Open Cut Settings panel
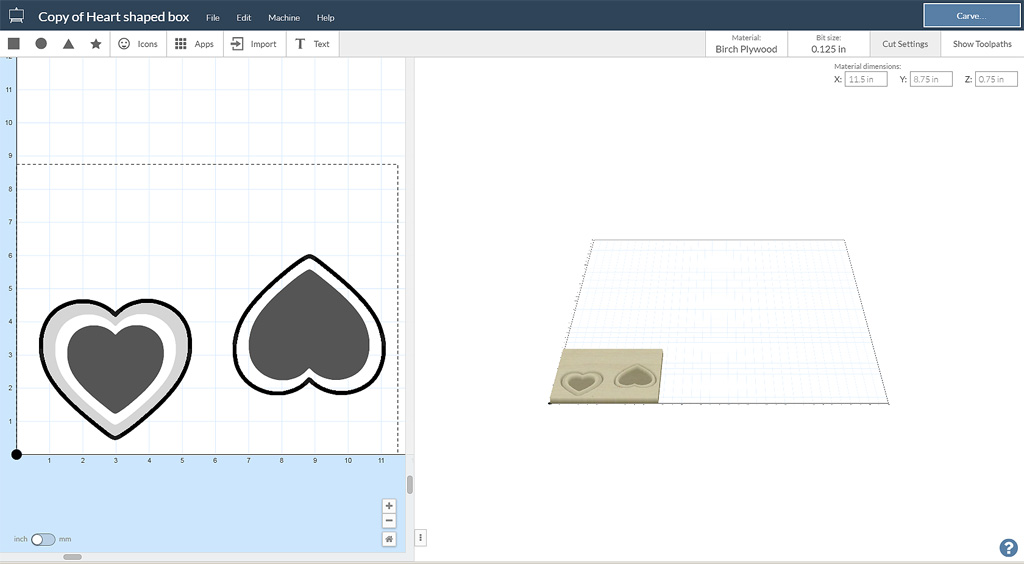The height and width of the screenshot is (564, 1024). pyautogui.click(x=905, y=44)
